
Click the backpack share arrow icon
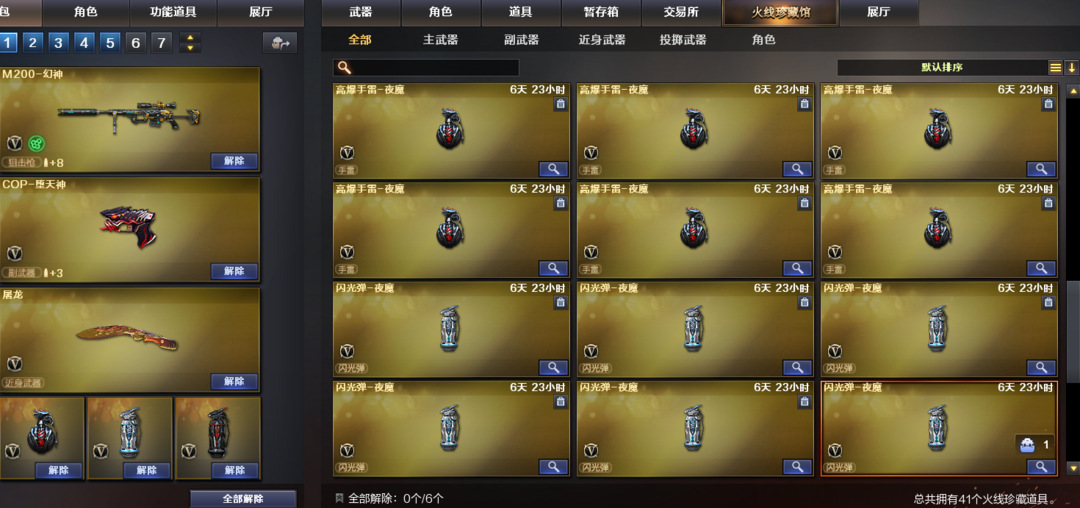coord(279,43)
